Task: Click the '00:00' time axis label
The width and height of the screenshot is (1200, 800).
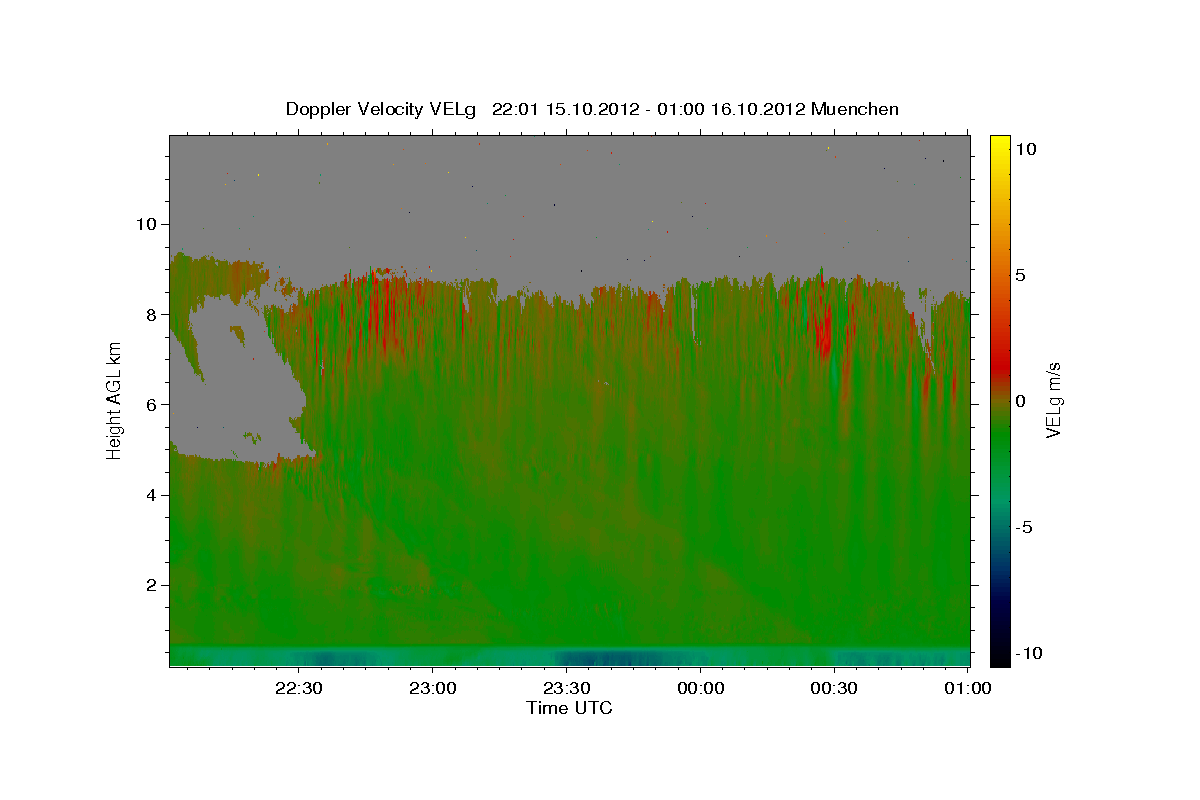Action: 700,689
